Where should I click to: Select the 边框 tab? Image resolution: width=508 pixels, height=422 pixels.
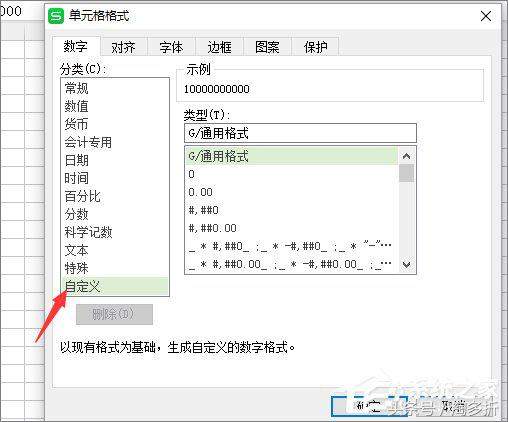(219, 47)
